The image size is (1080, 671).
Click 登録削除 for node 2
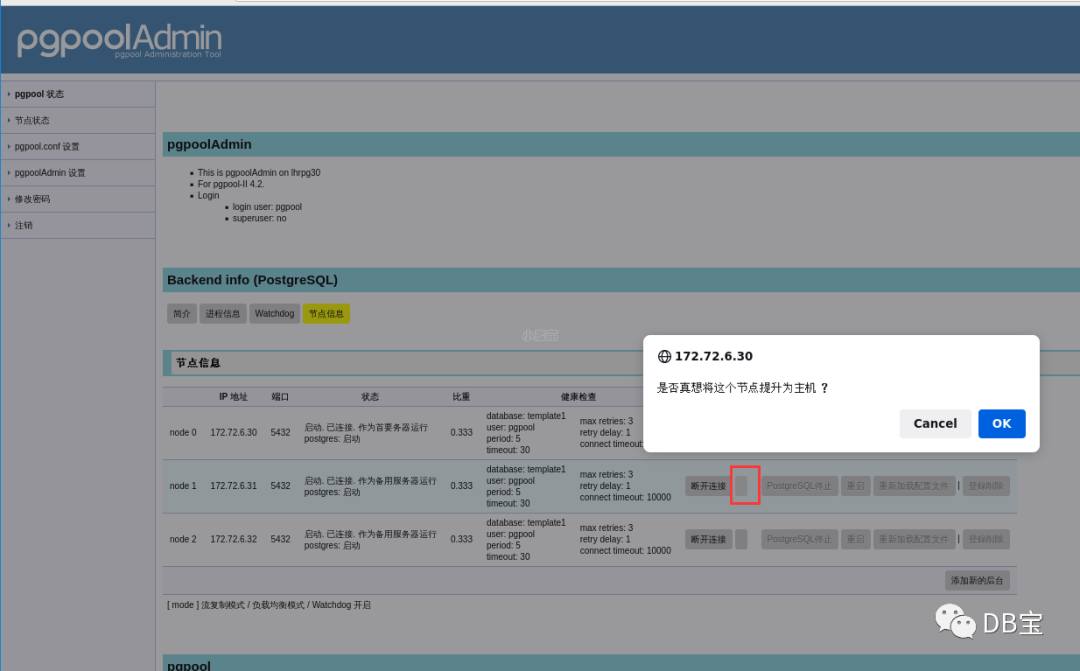coord(986,539)
